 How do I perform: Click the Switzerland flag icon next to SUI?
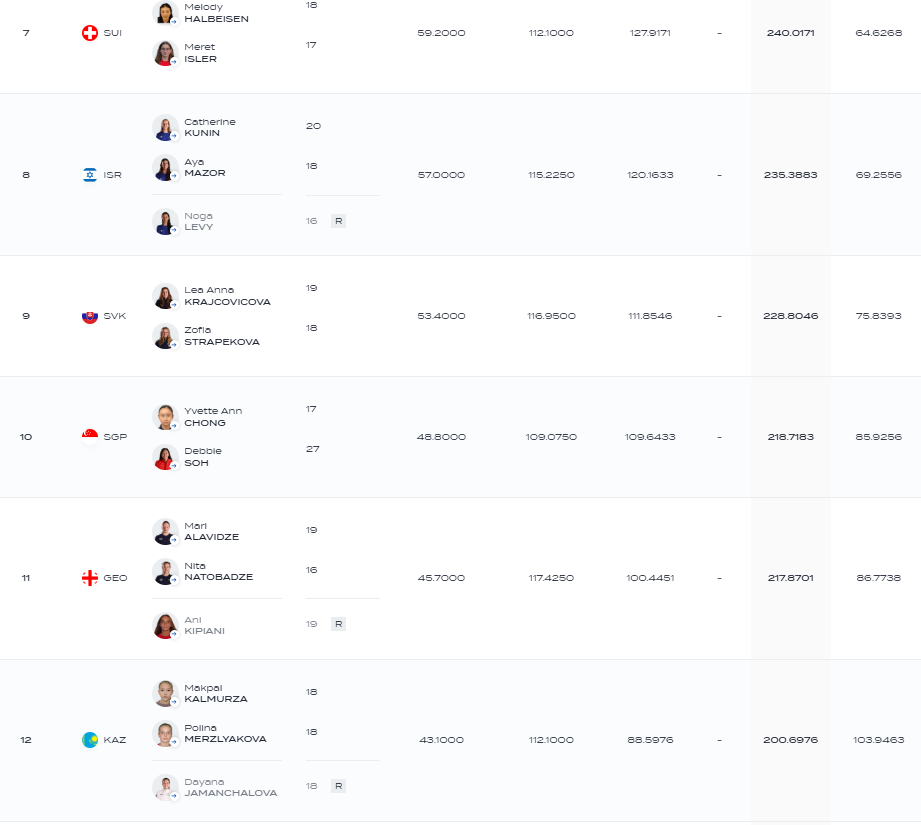click(x=90, y=33)
